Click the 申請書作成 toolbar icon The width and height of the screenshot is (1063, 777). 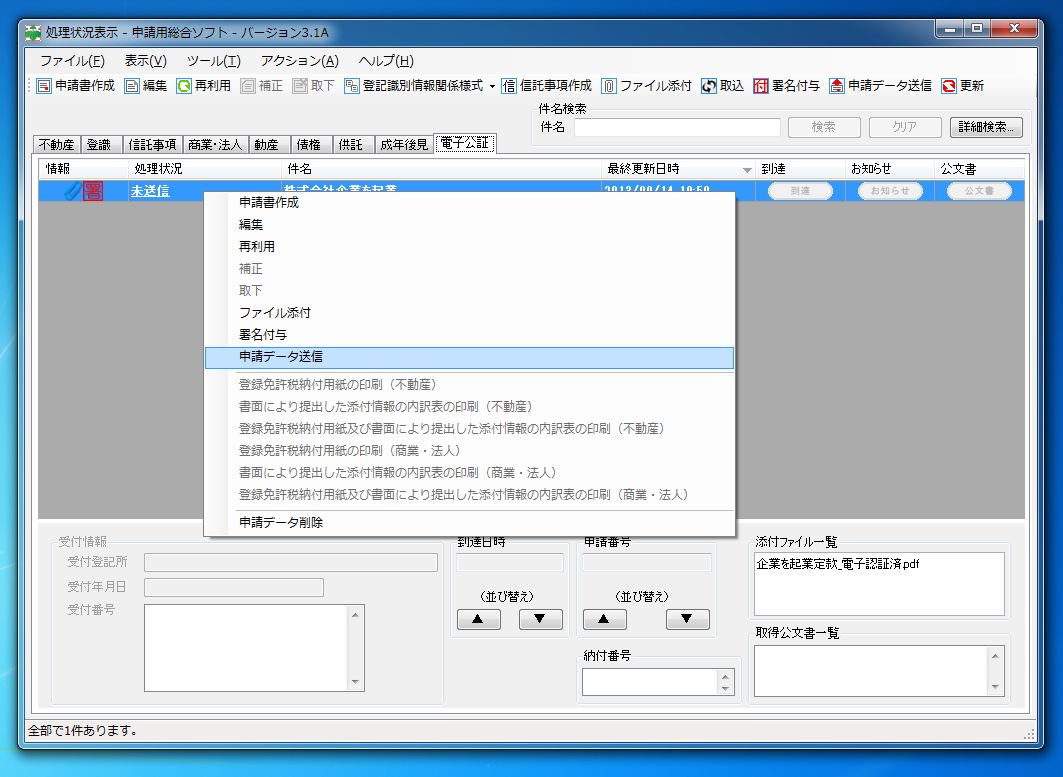pyautogui.click(x=44, y=86)
